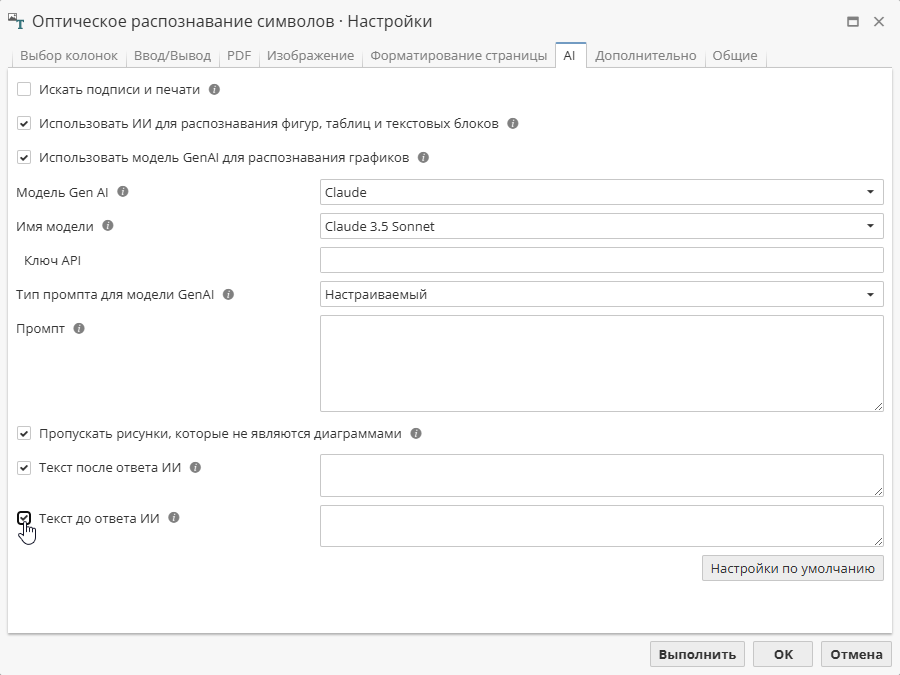Click info icon next to "Пропускать рисунки" option
The height and width of the screenshot is (675, 900).
[417, 432]
